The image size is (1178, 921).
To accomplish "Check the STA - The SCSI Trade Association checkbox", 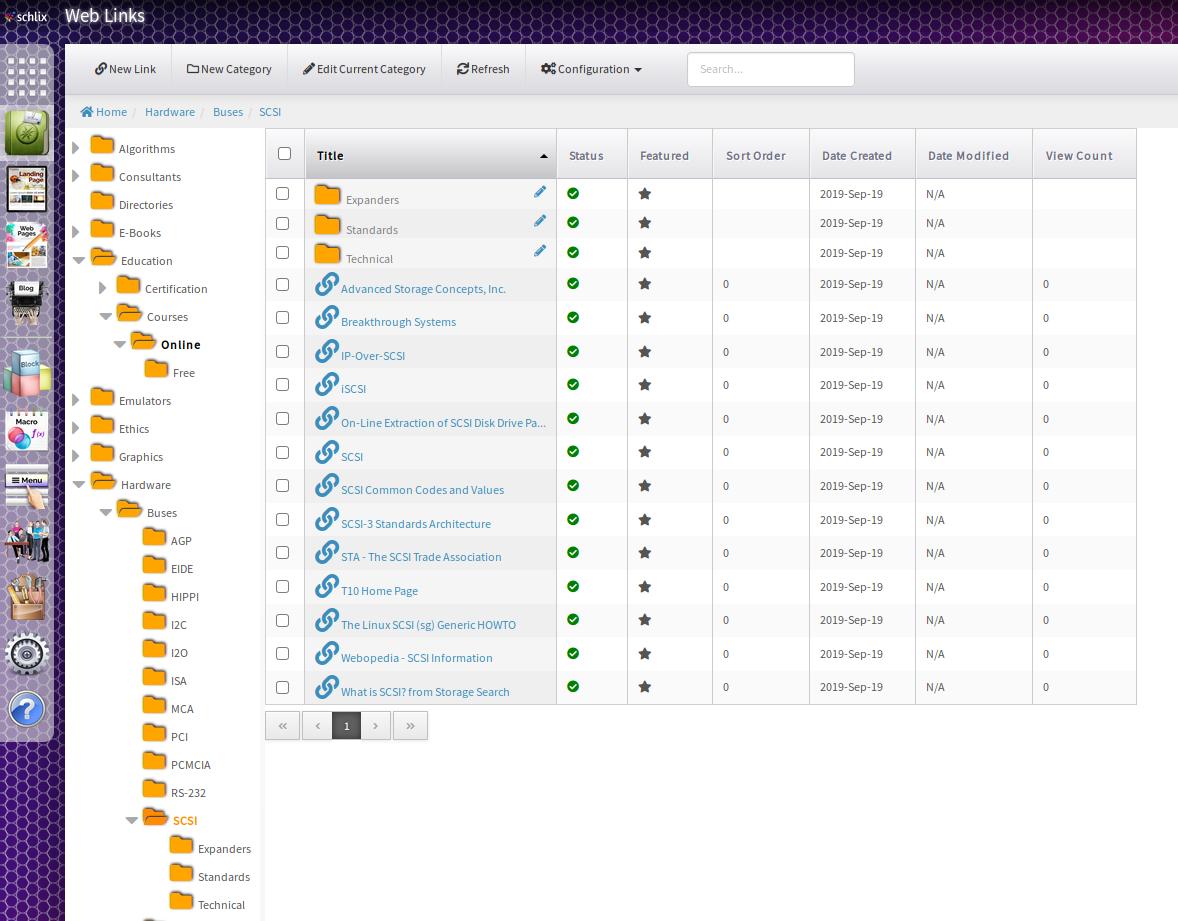I will coord(282,552).
